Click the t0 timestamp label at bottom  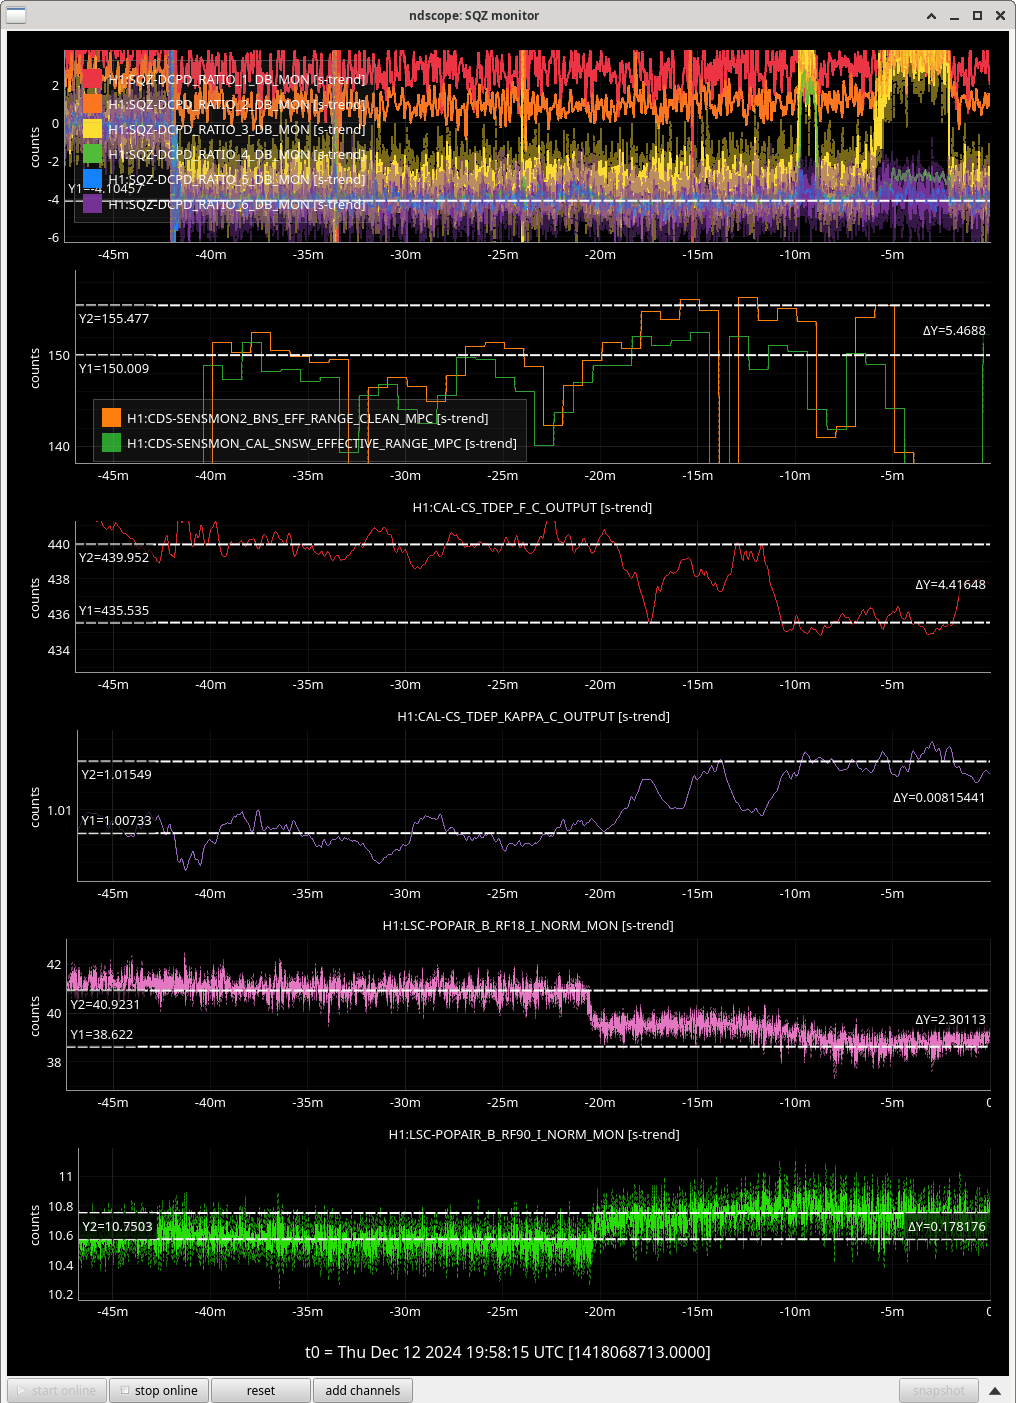[508, 1352]
